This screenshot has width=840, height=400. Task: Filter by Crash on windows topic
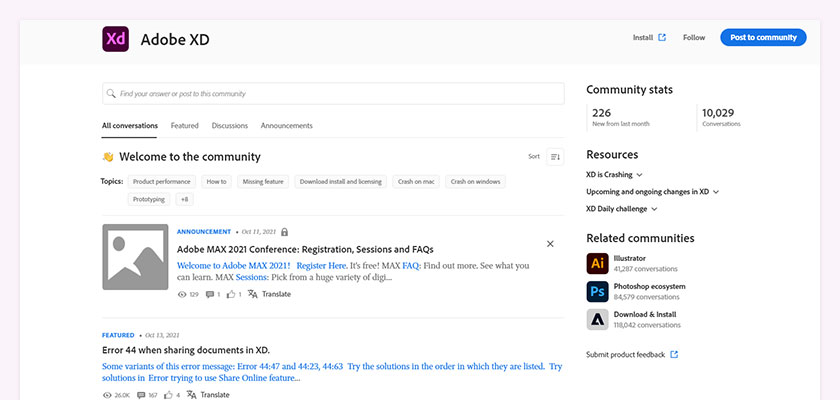pos(475,182)
